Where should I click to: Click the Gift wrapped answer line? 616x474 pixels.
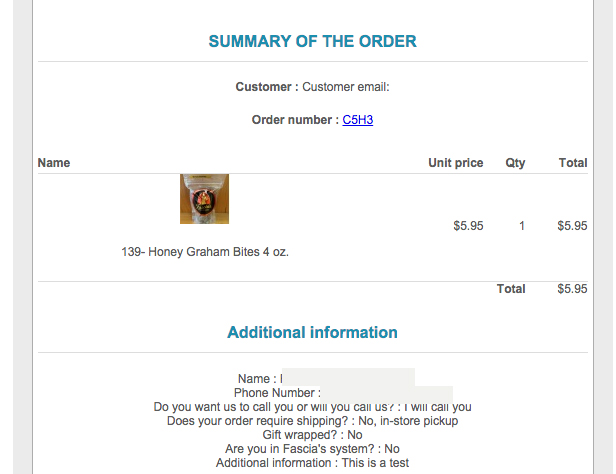coord(312,435)
